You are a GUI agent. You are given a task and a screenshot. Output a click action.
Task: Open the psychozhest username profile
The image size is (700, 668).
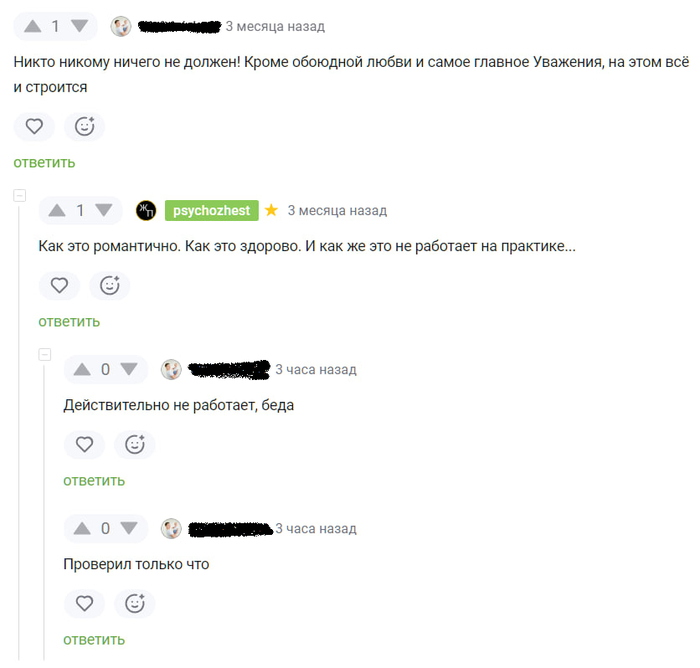pyautogui.click(x=212, y=210)
